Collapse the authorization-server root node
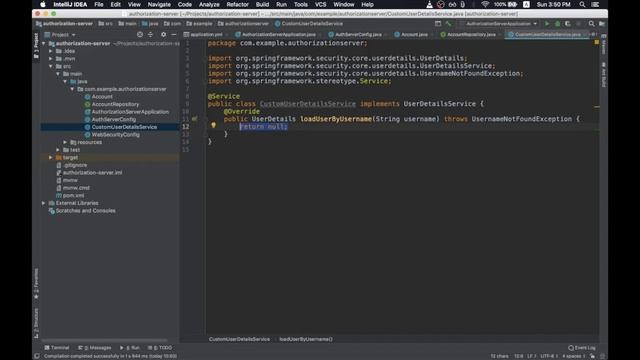Viewport: 640px width, 360px height. [44, 43]
